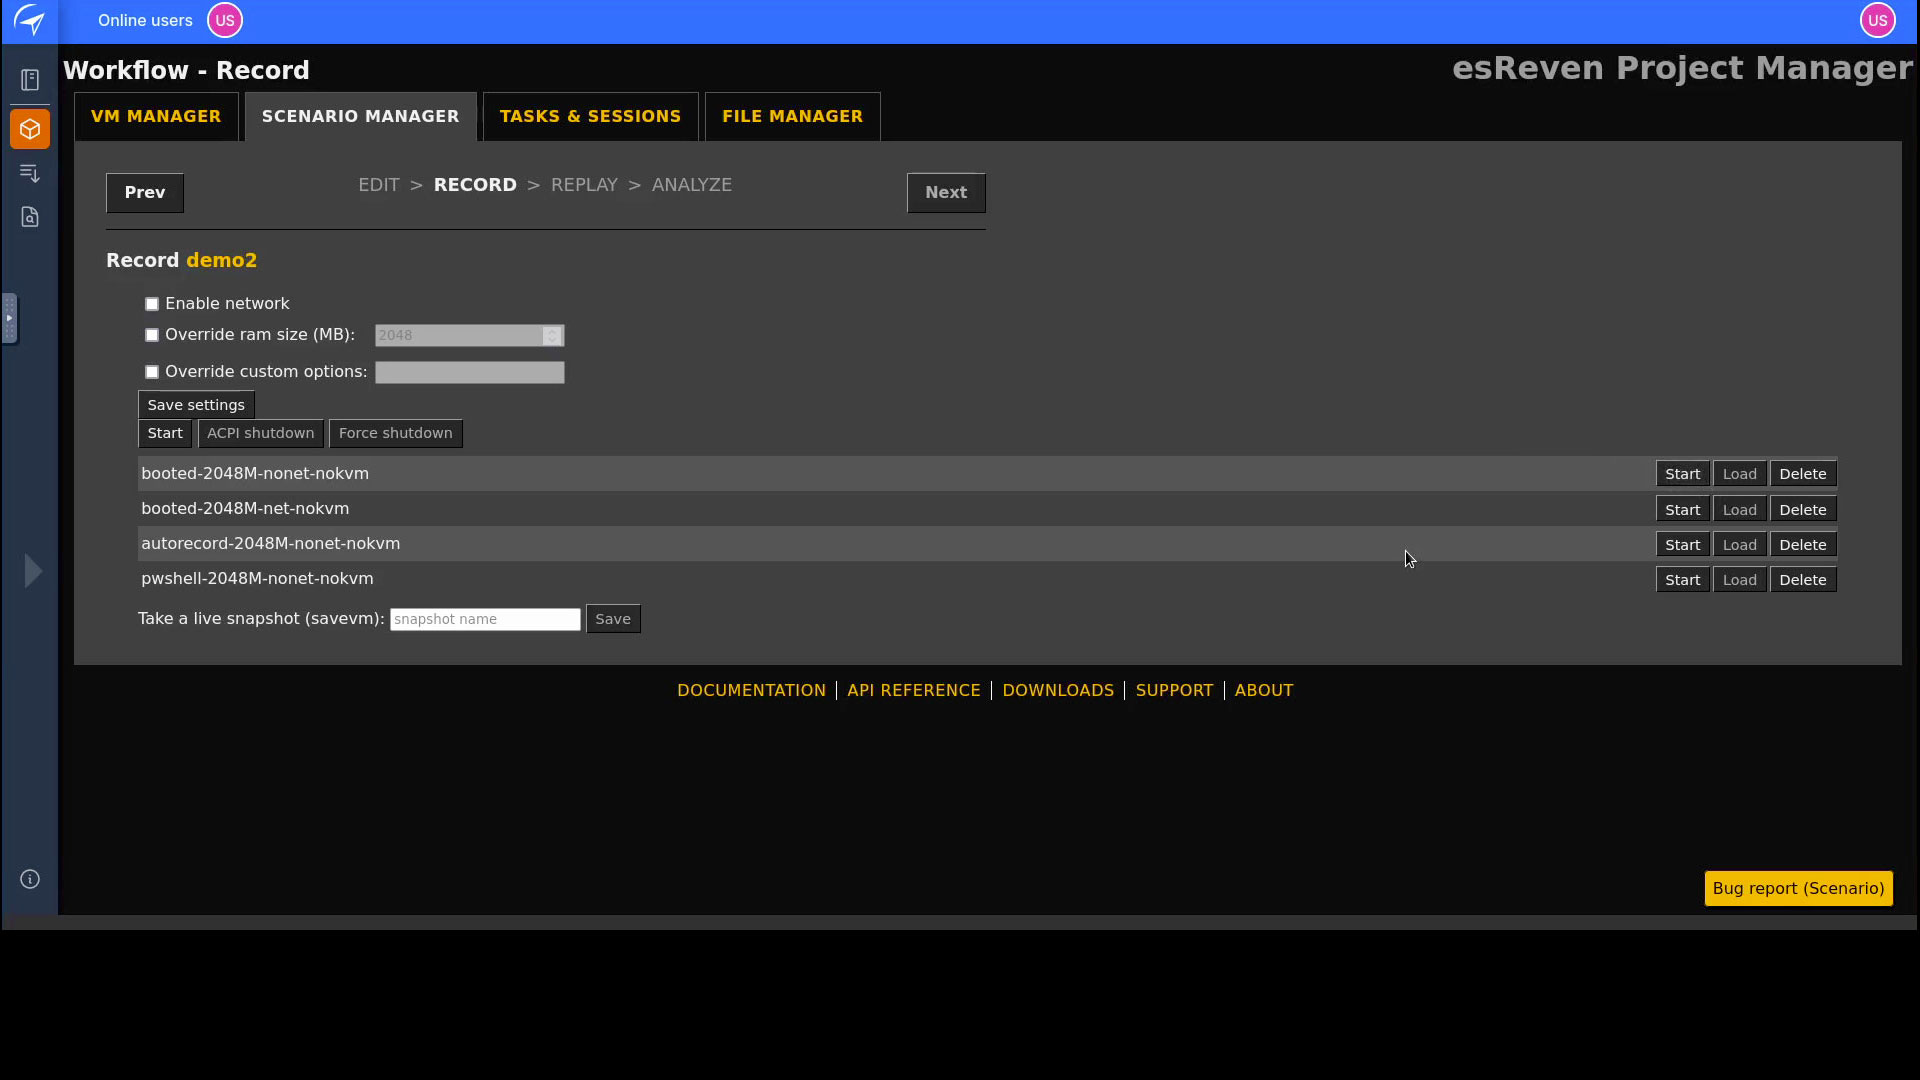Click the large gray sidebar expand triangle
Viewport: 1920px width, 1080px height.
pyautogui.click(x=33, y=571)
